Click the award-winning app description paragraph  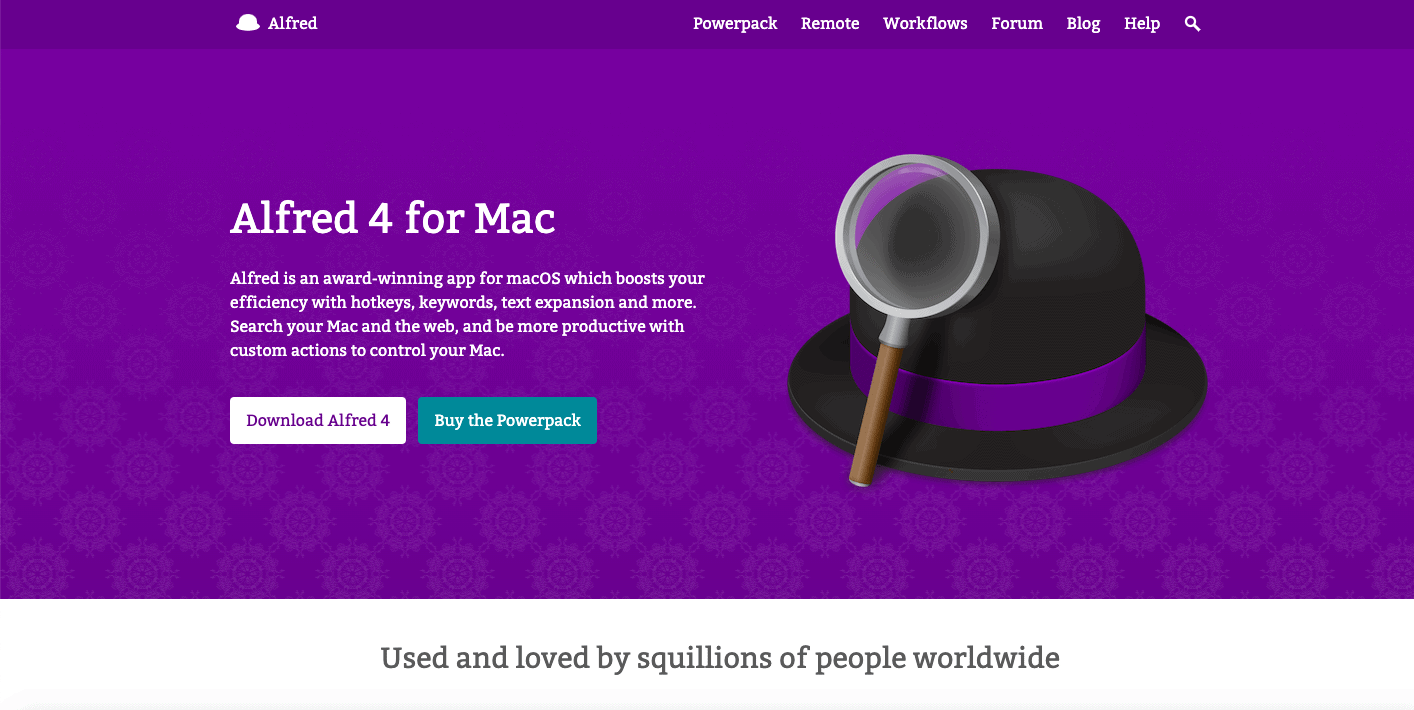pos(467,315)
